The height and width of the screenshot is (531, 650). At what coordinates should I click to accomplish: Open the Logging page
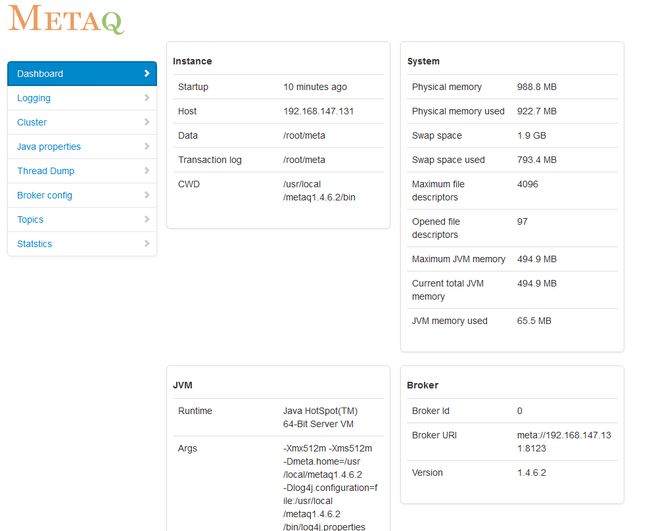(82, 98)
